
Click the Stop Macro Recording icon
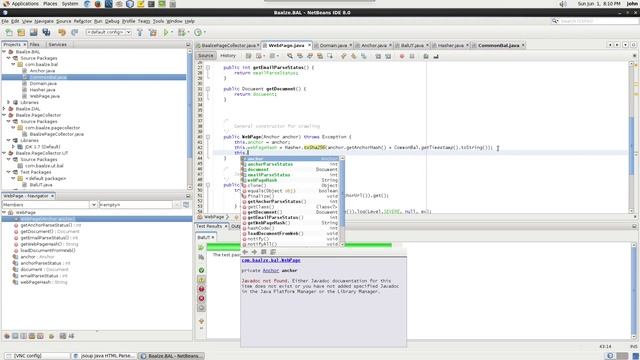click(x=412, y=56)
